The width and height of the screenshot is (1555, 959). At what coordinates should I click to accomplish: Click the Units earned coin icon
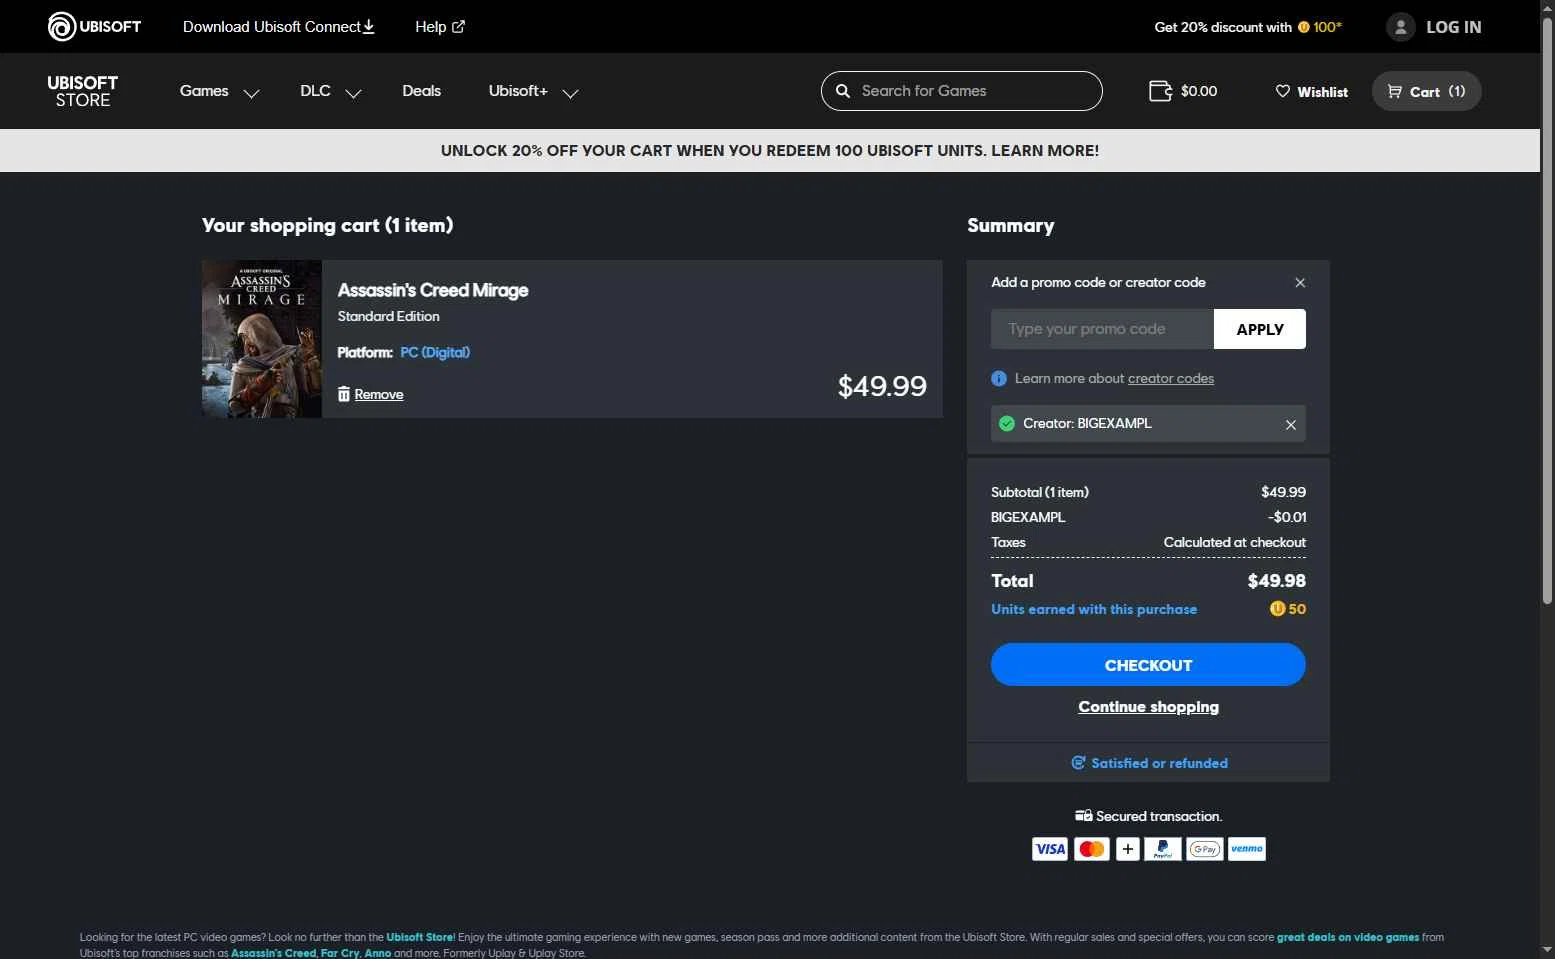point(1277,608)
